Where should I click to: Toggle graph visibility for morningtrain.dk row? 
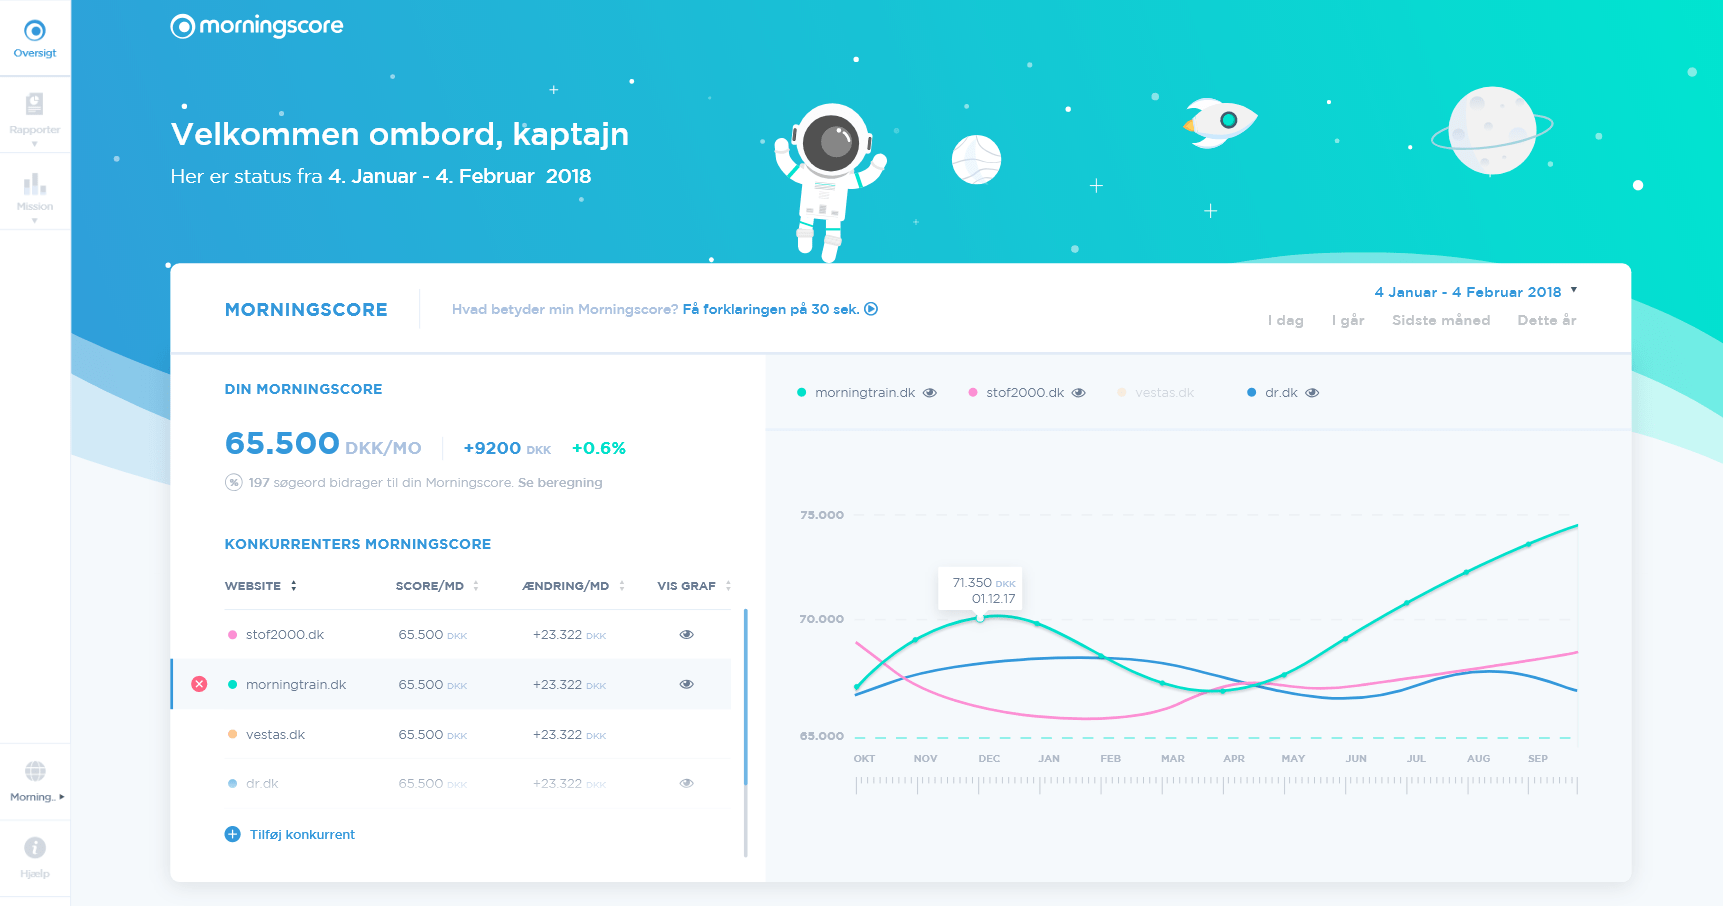coord(687,684)
